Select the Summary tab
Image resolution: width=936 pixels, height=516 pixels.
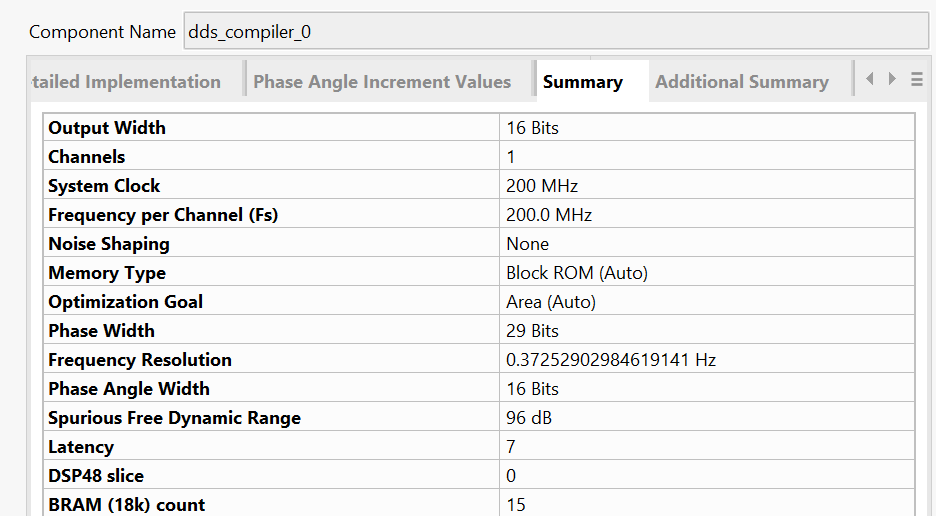(583, 82)
